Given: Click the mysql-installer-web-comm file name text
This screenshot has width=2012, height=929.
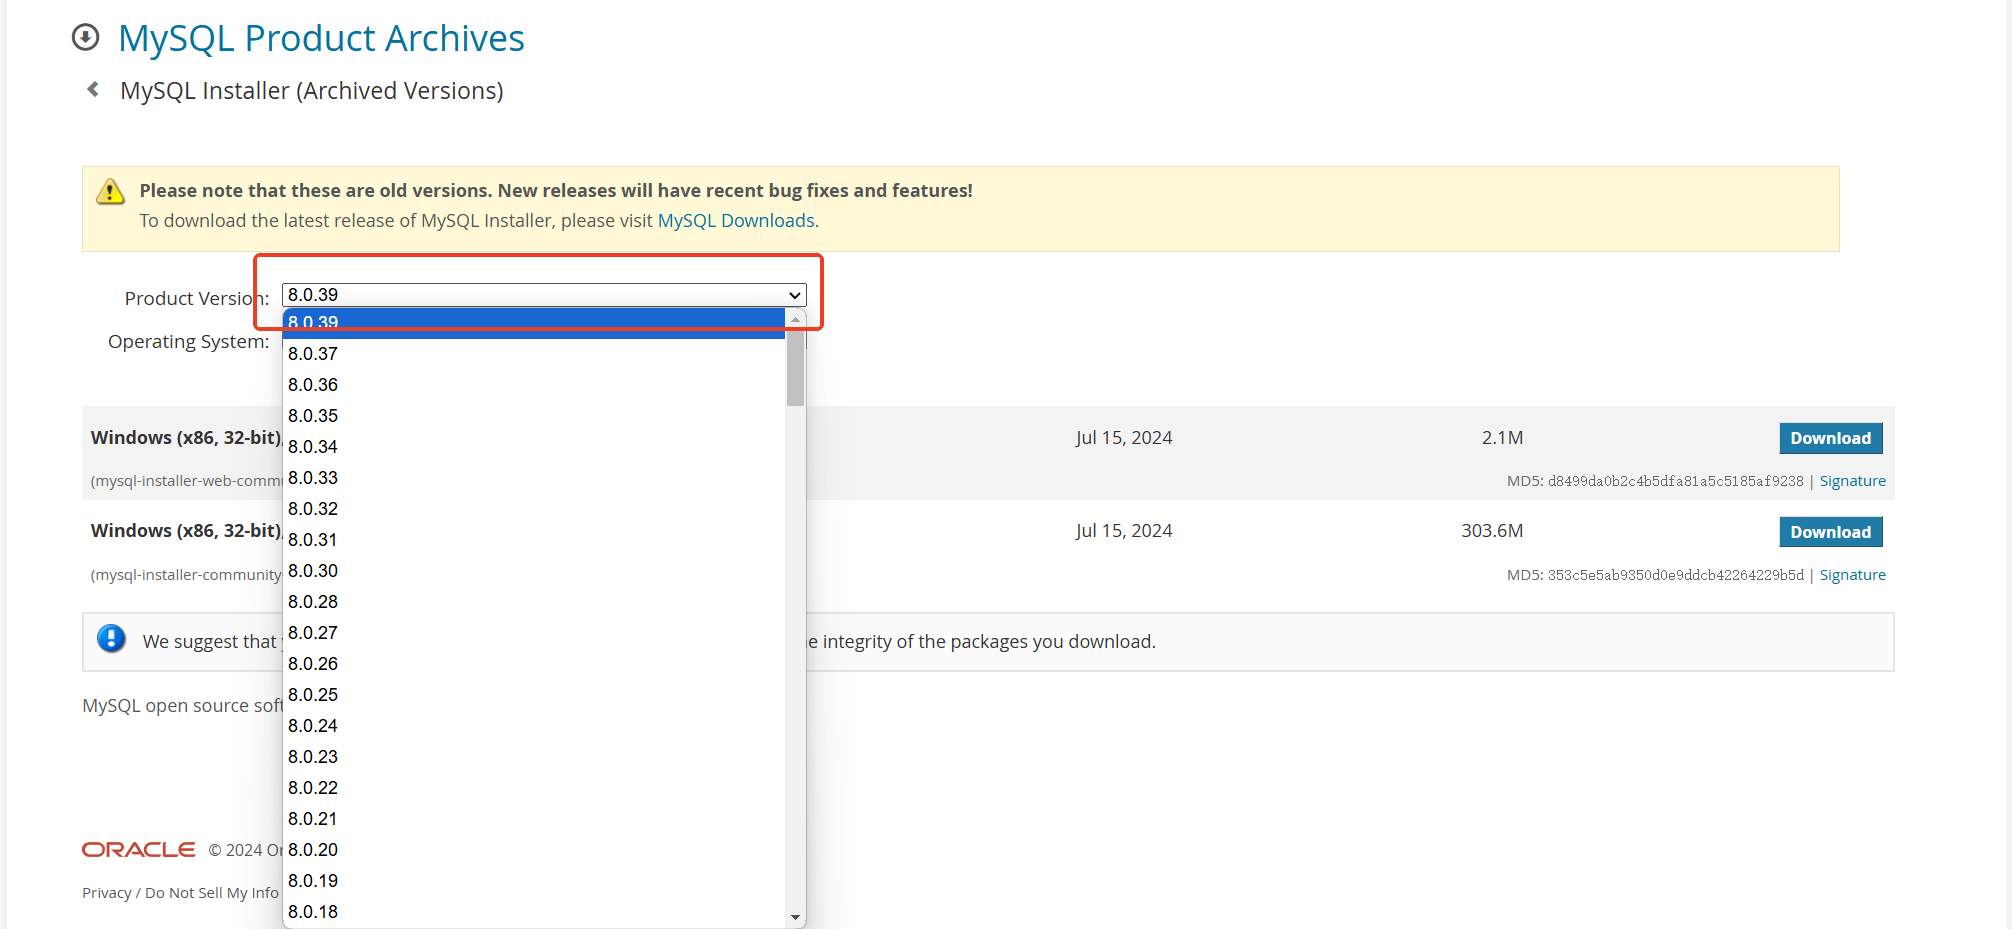Looking at the screenshot, I should point(187,481).
